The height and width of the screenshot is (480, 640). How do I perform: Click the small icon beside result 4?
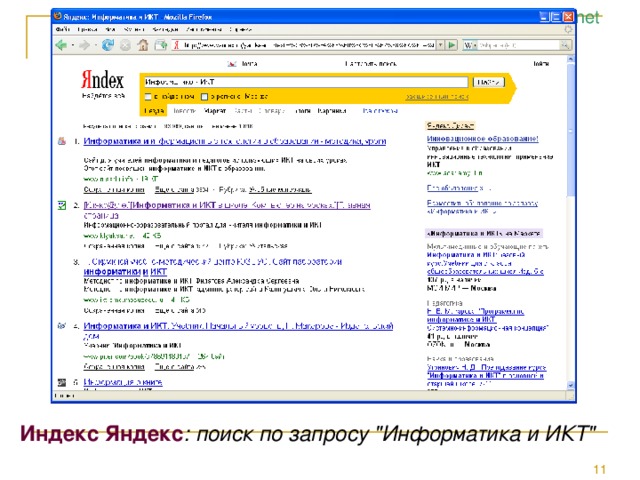(62, 326)
